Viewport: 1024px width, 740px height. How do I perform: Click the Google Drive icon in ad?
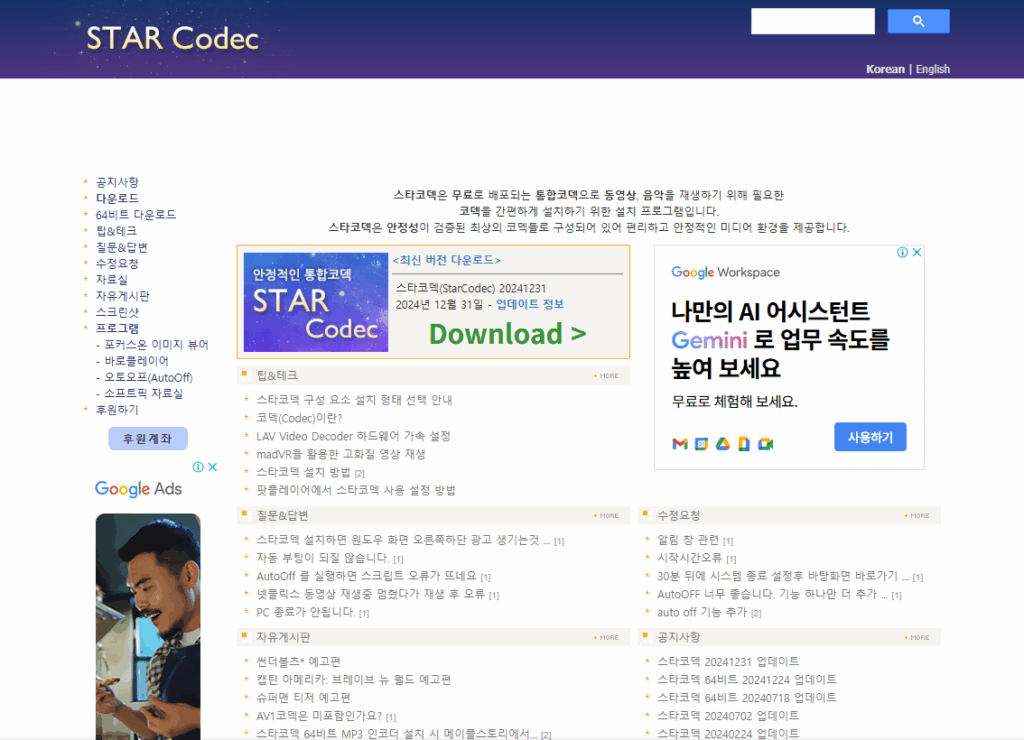tap(722, 444)
